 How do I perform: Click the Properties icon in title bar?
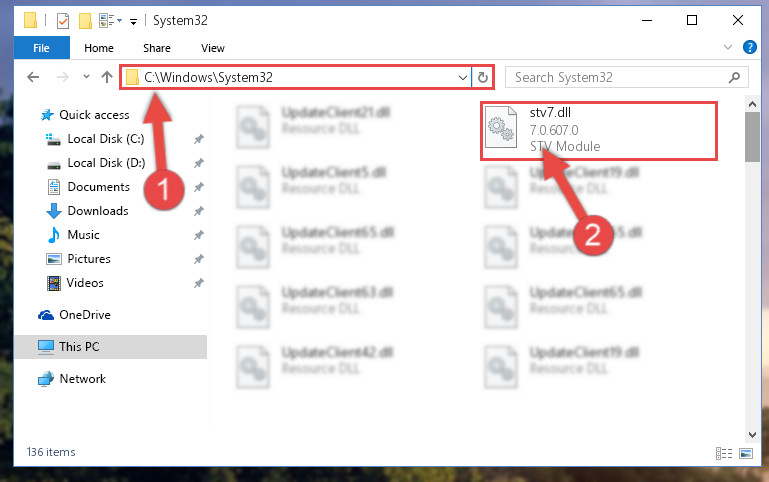63,21
